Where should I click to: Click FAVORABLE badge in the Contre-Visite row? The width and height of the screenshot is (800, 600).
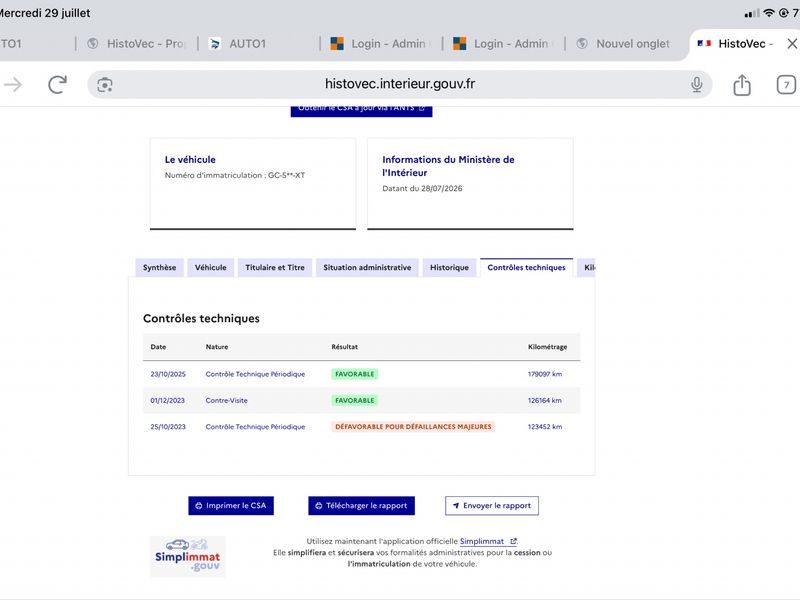[355, 401]
